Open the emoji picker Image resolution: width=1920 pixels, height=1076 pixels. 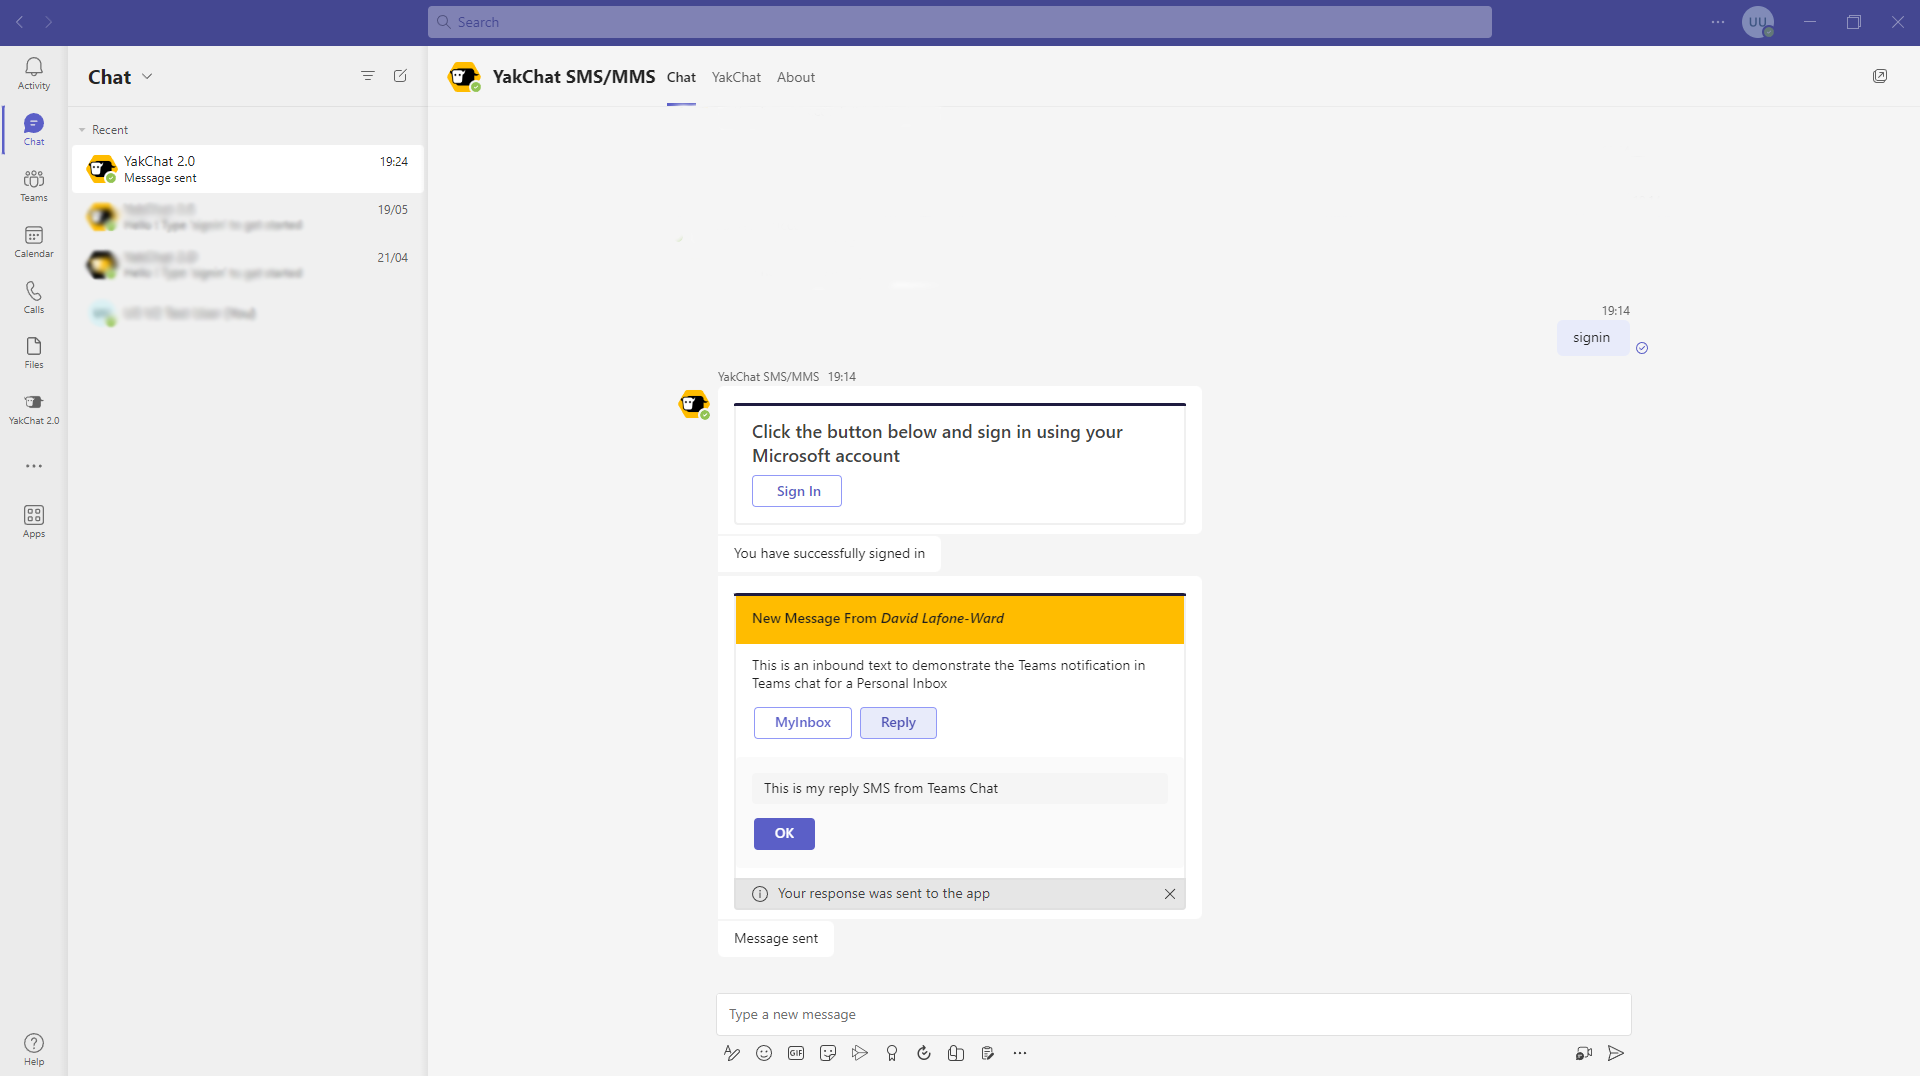pyautogui.click(x=764, y=1053)
